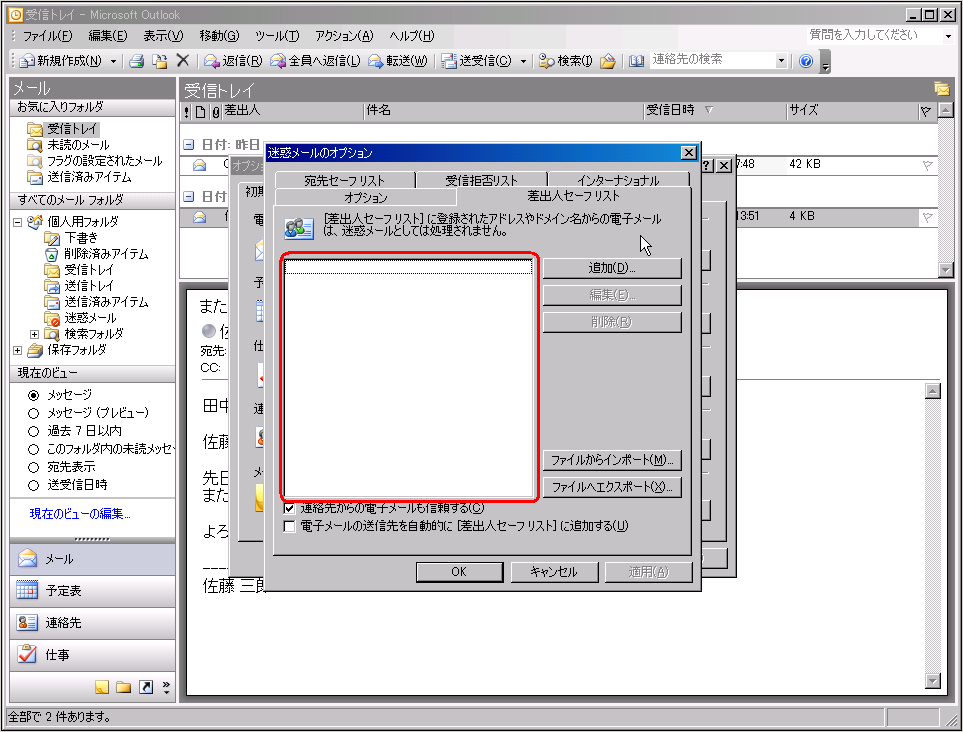
Task: Switch to Tasks (仕事) navigation pane
Action: pos(92,655)
